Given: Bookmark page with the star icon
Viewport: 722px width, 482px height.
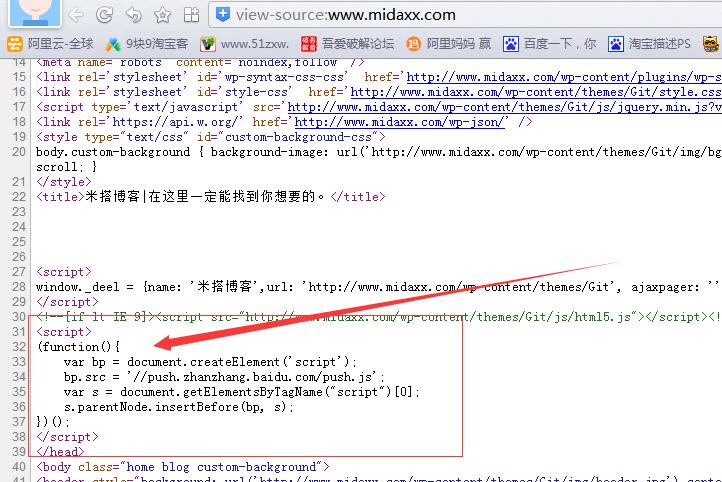Looking at the screenshot, I should pyautogui.click(x=163, y=15).
